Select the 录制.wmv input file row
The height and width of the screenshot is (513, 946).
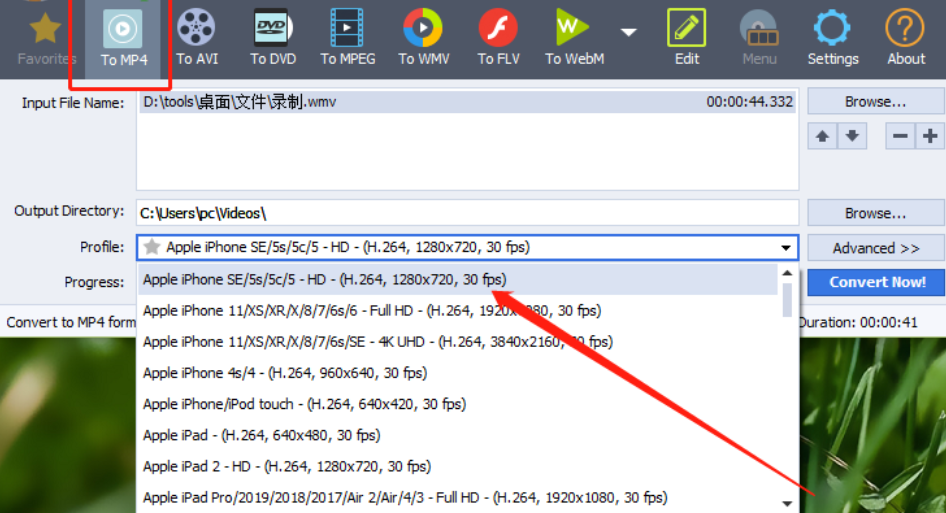pyautogui.click(x=467, y=102)
